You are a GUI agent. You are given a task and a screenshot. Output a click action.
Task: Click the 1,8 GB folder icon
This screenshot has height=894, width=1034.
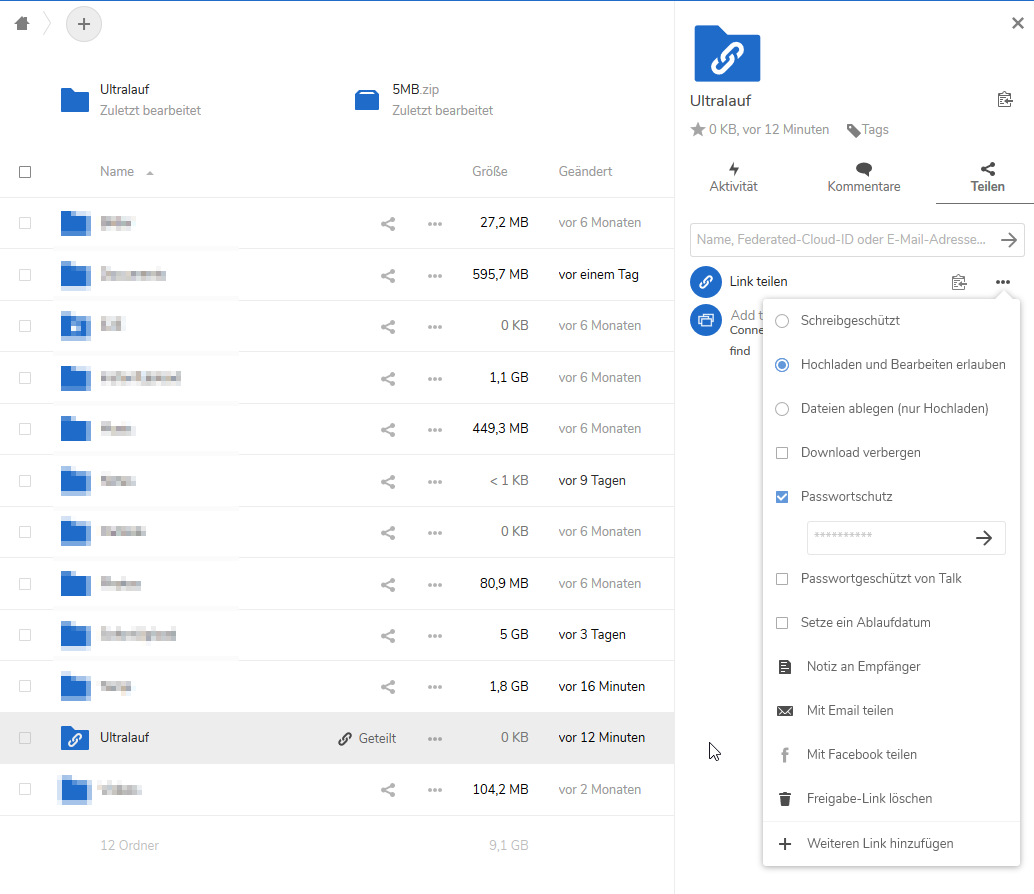(75, 686)
